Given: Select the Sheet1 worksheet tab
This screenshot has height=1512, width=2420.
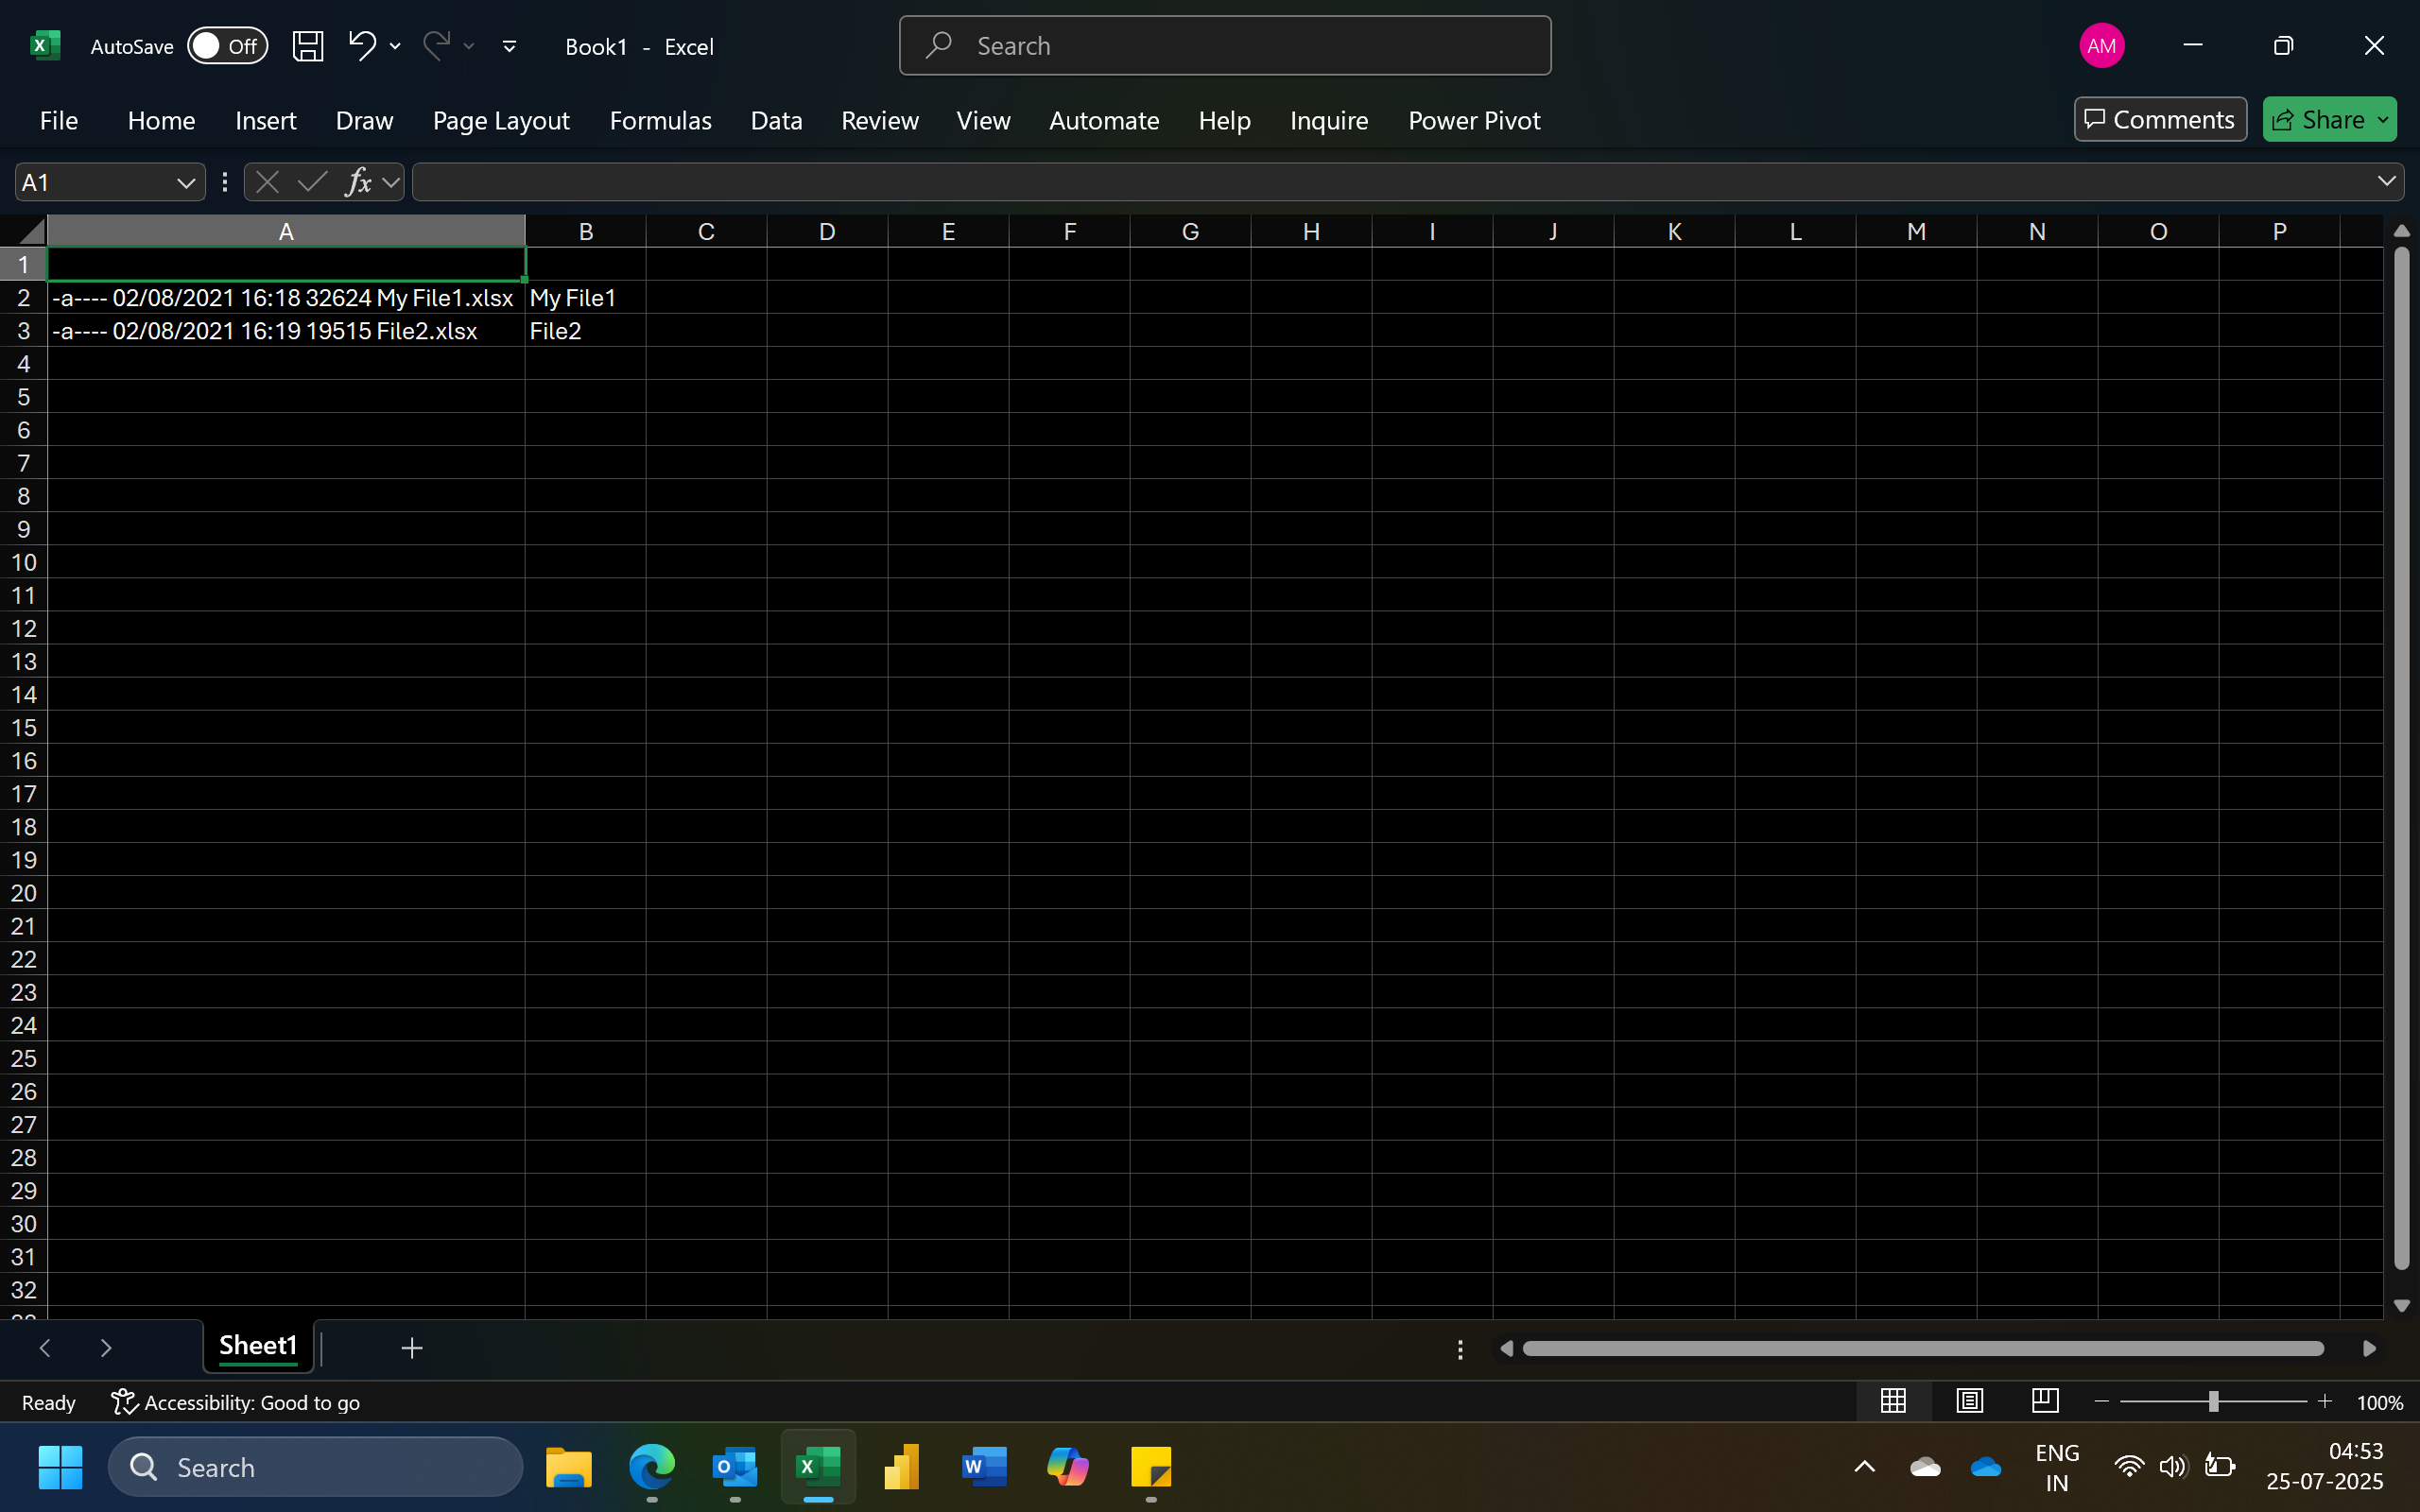Looking at the screenshot, I should 258,1346.
